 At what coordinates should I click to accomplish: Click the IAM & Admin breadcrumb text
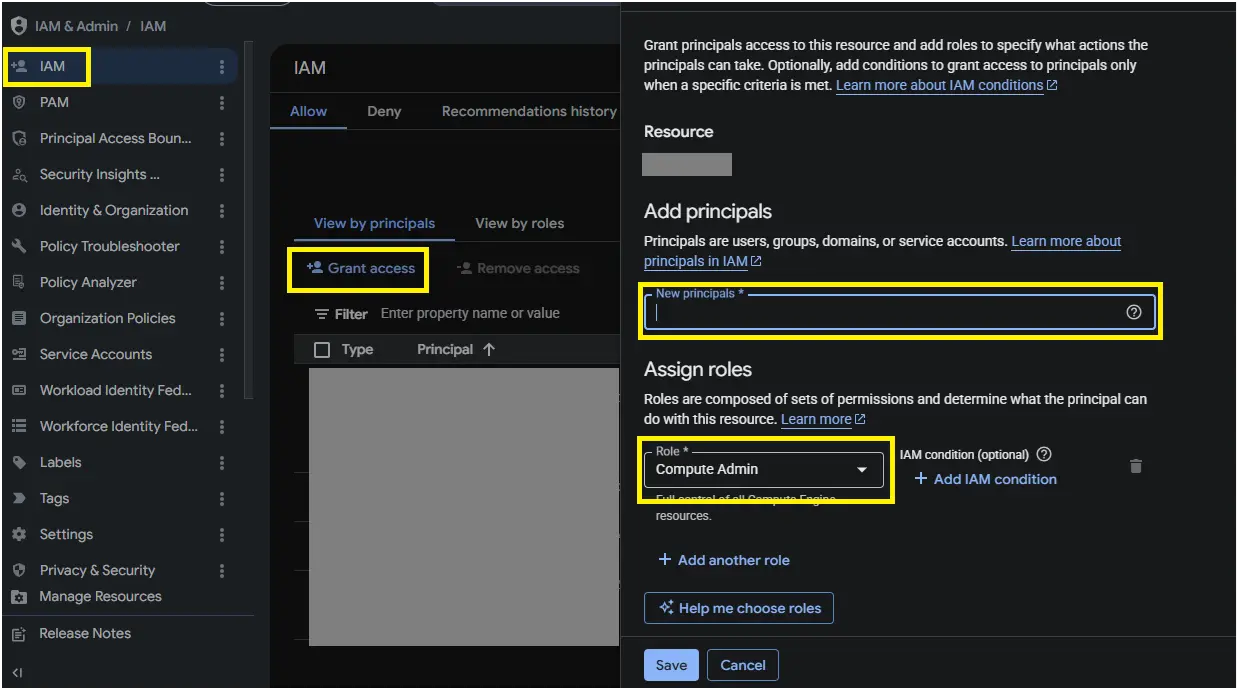click(76, 26)
